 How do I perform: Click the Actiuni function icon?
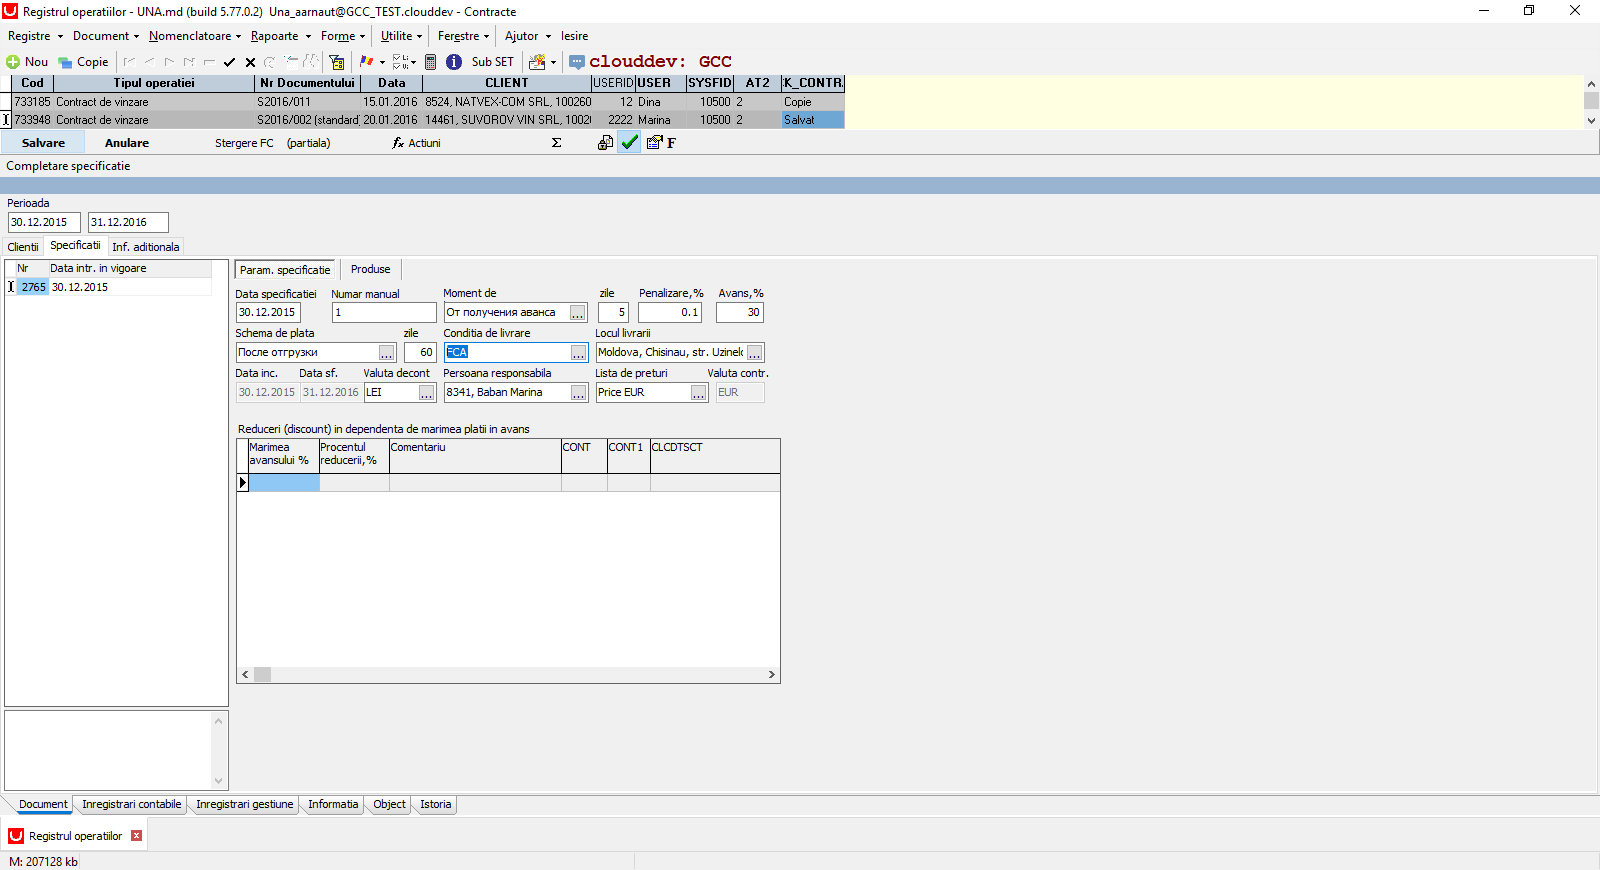point(398,143)
